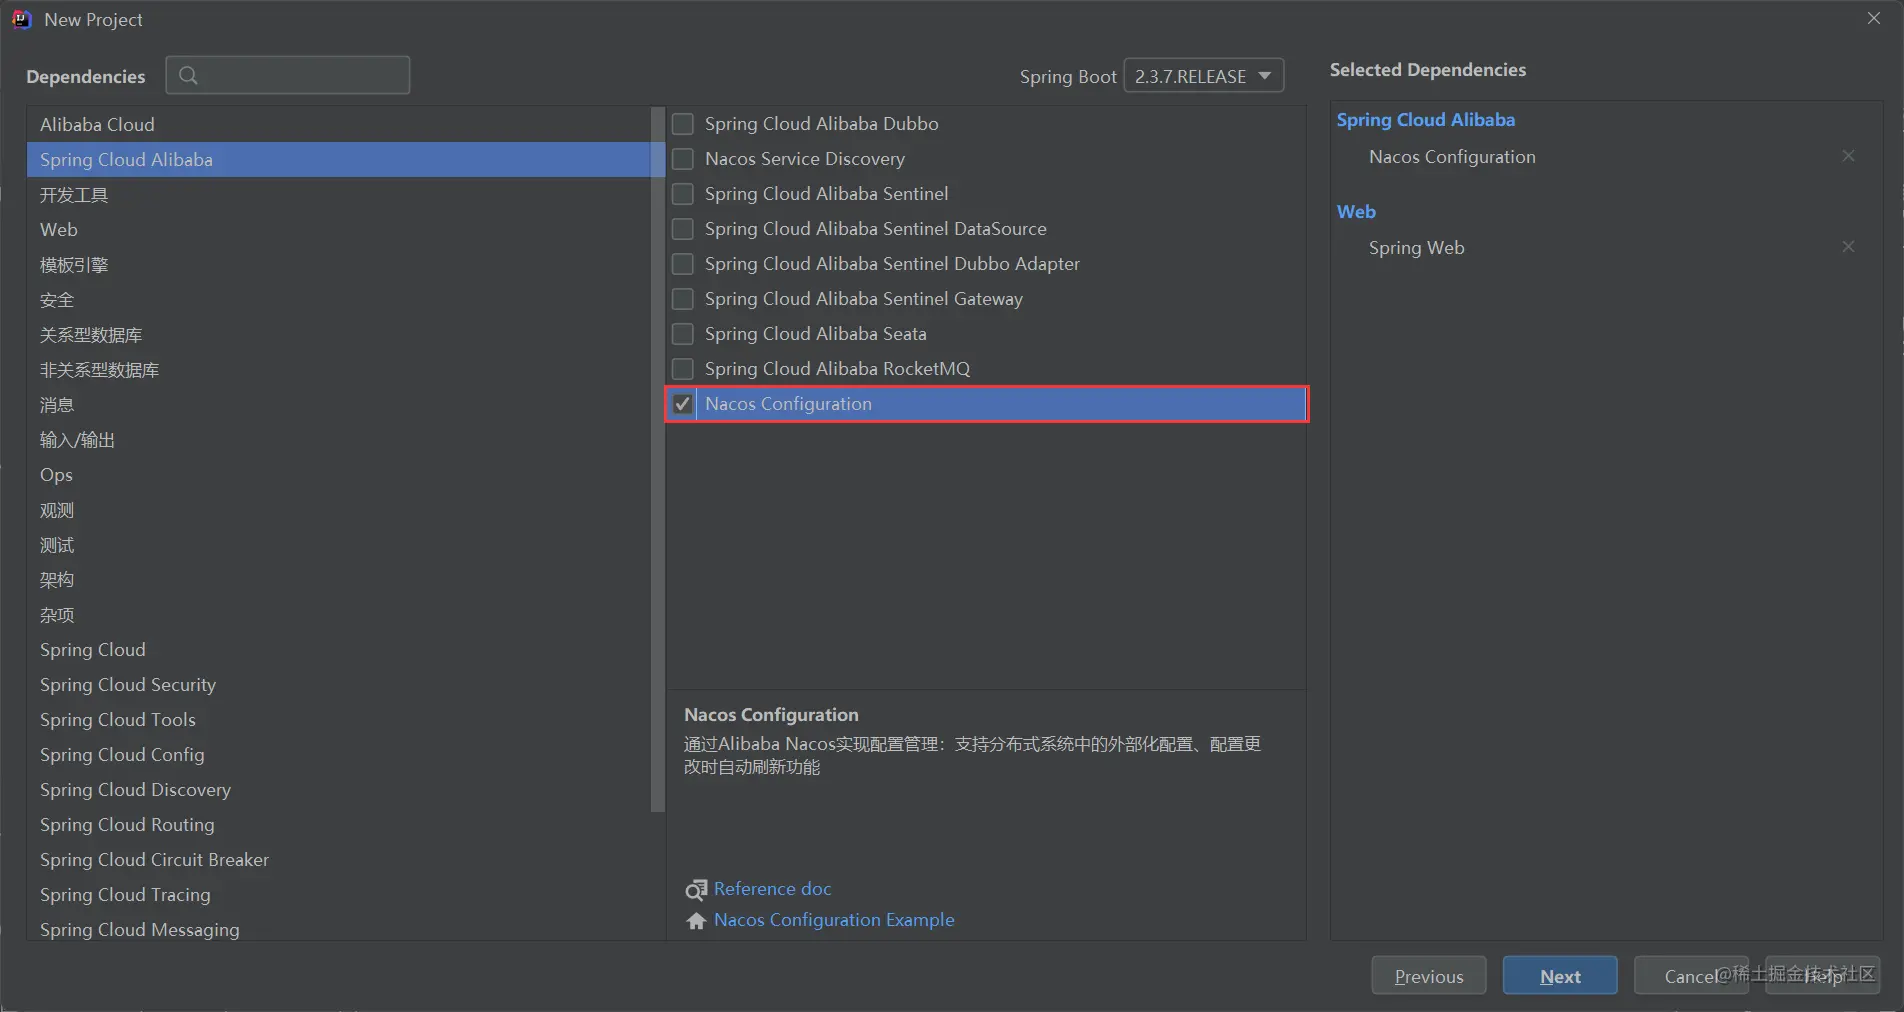The image size is (1904, 1012).
Task: Open the Spring Boot version dropdown
Action: coord(1204,76)
